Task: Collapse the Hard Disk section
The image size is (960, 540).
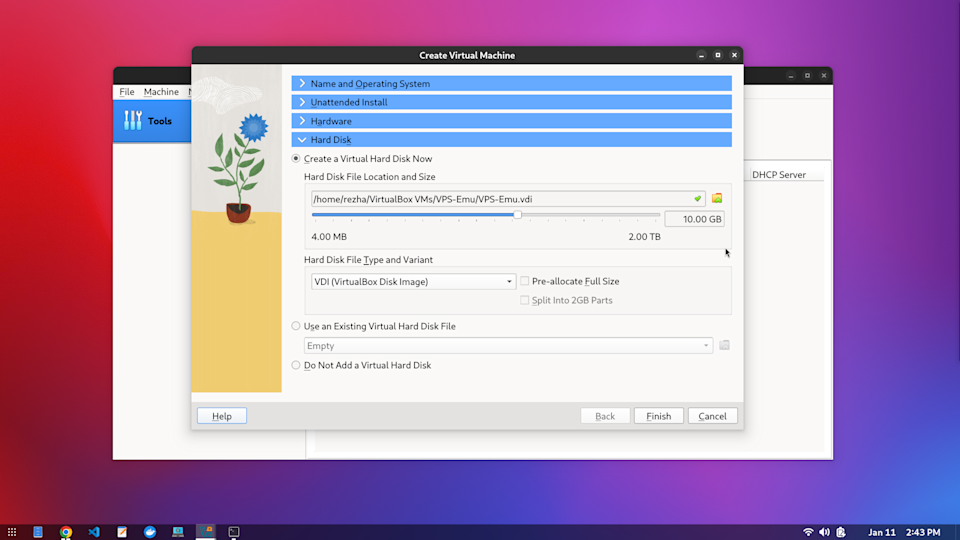Action: (x=512, y=140)
